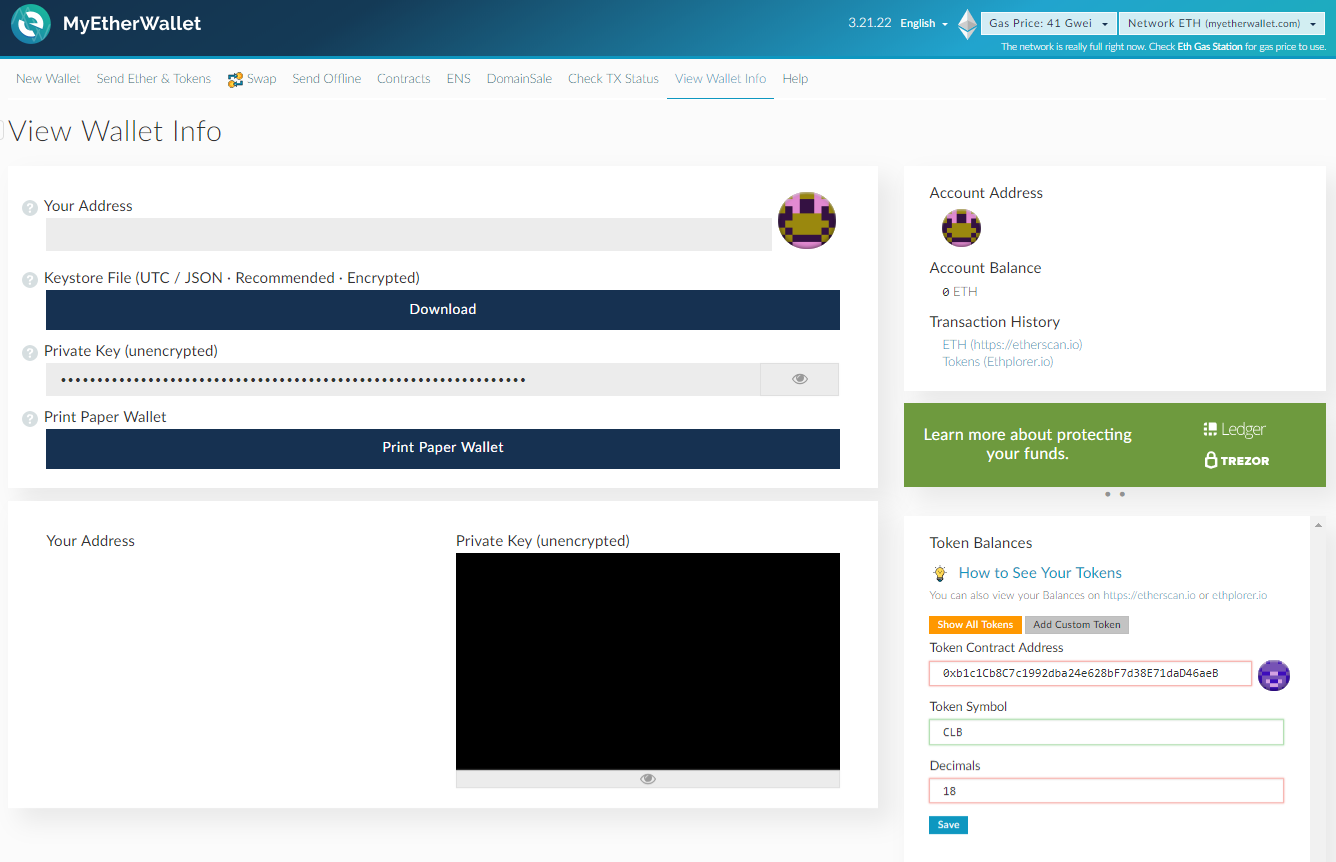
Task: Open the New Wallet tab
Action: pyautogui.click(x=48, y=79)
